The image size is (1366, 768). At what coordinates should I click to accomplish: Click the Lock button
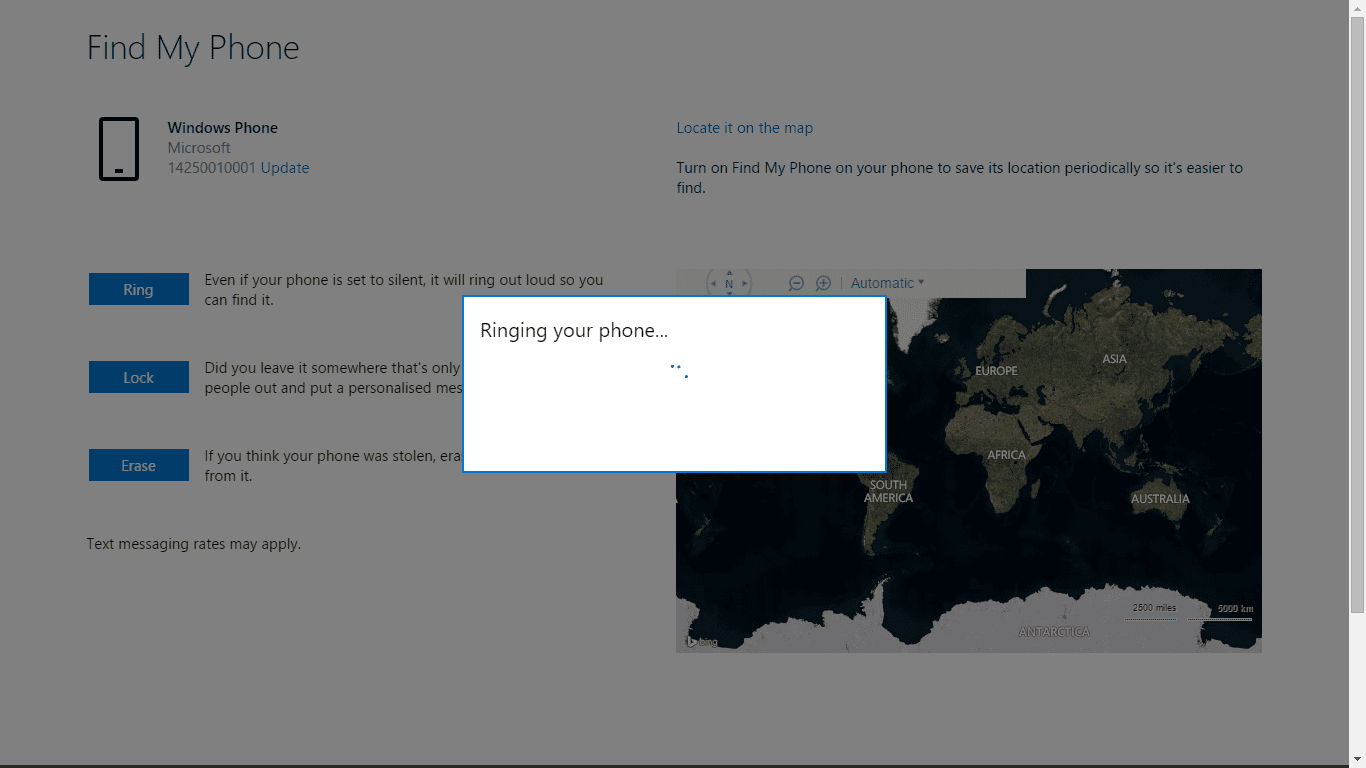138,377
